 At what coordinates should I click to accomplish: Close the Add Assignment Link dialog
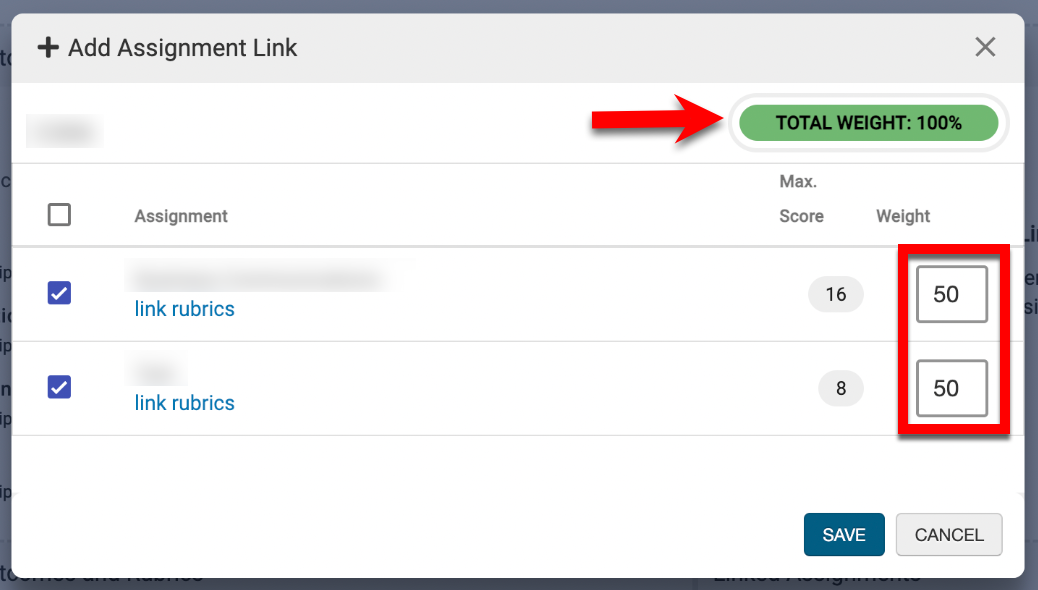coord(985,47)
